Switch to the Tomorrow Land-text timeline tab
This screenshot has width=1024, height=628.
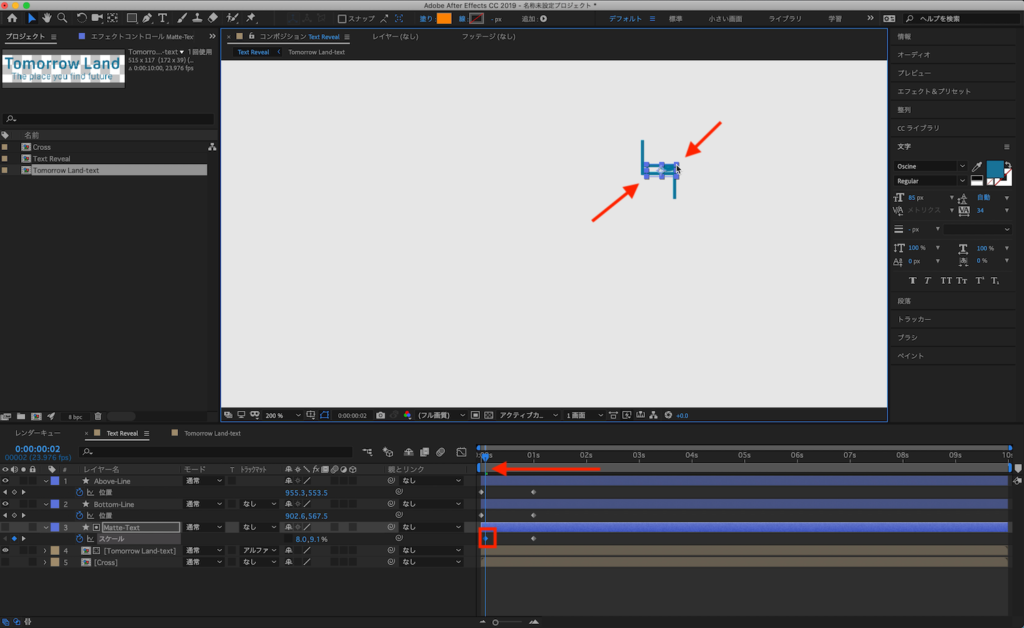[x=210, y=434]
